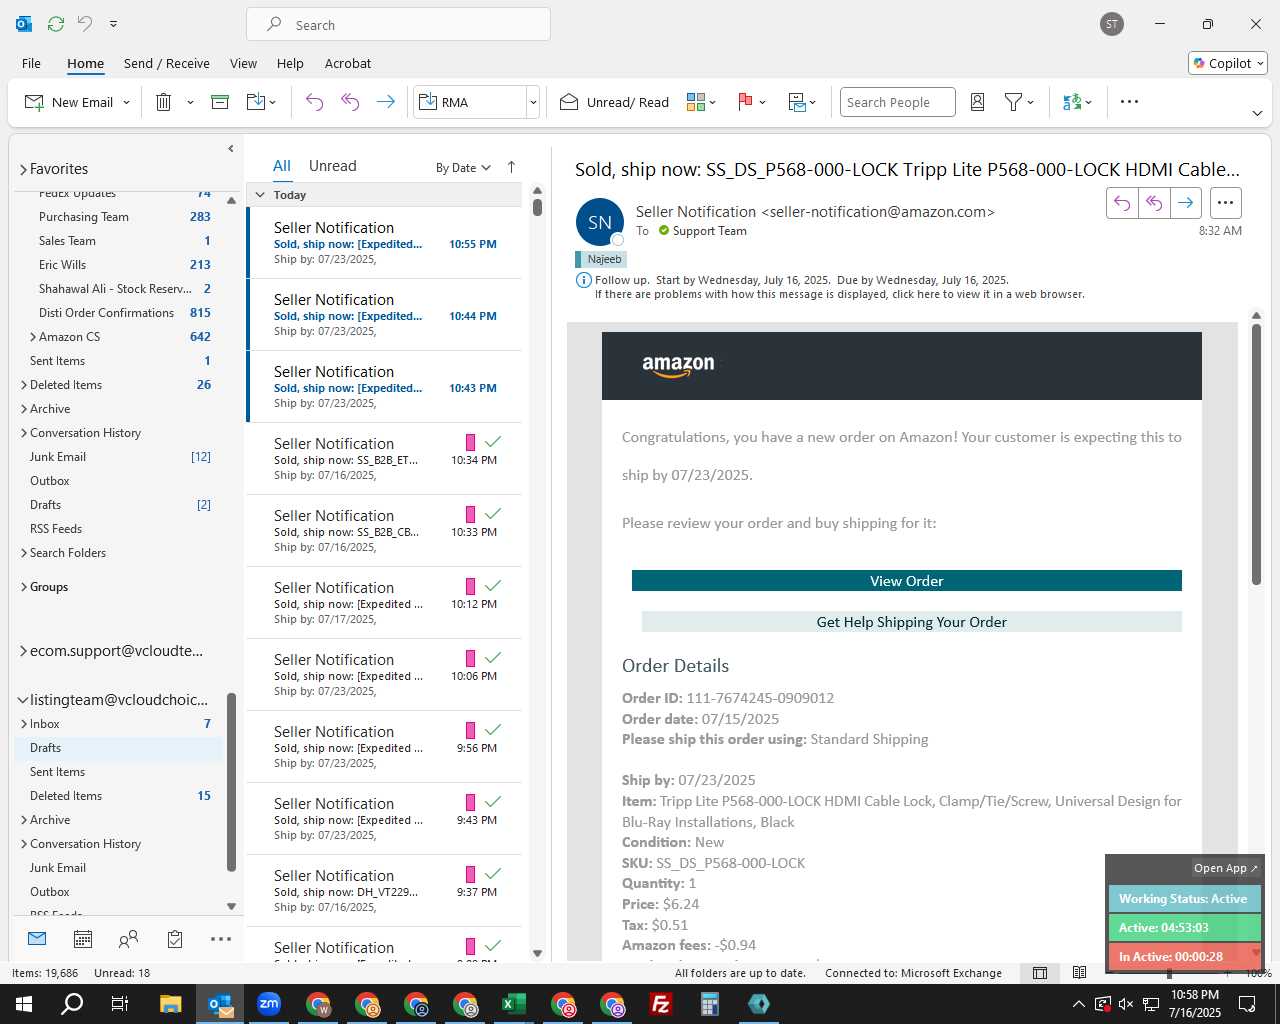The image size is (1280, 1024).
Task: Click Forward in reading pane header
Action: pyautogui.click(x=1185, y=203)
